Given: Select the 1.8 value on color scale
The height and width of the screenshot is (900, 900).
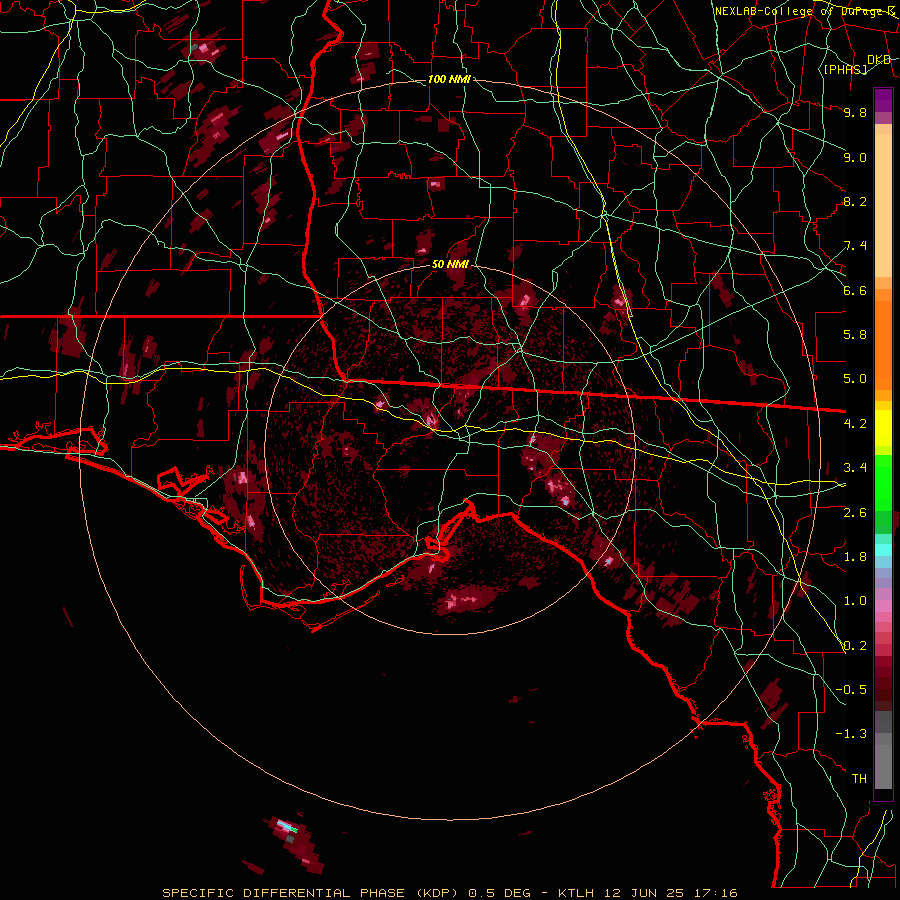Looking at the screenshot, I should [x=855, y=557].
